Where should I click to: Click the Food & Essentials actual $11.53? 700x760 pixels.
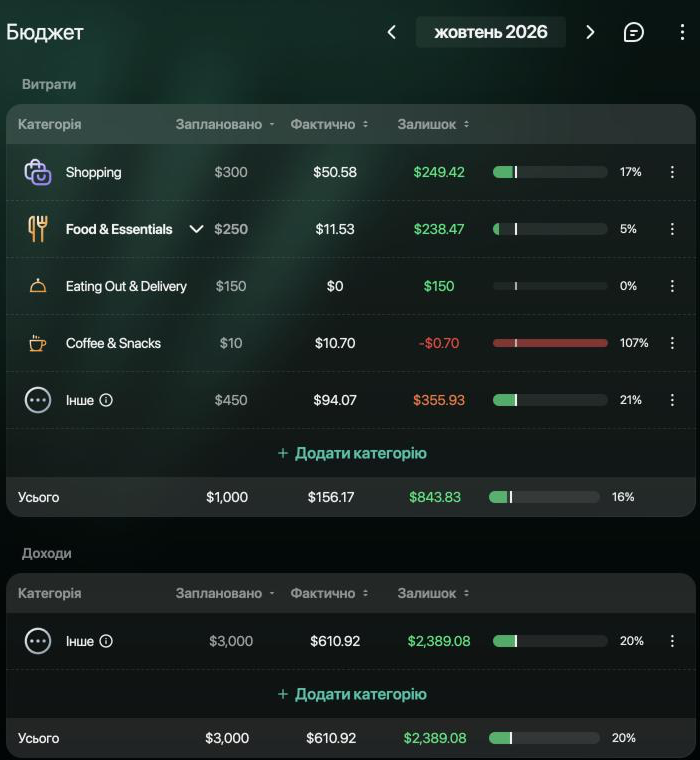coord(335,229)
